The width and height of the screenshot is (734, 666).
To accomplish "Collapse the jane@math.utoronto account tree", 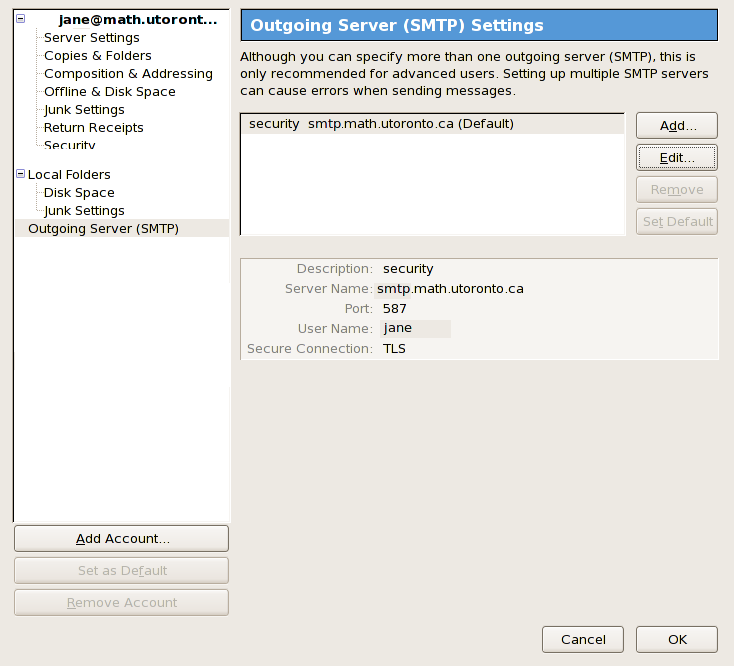I will [x=21, y=19].
